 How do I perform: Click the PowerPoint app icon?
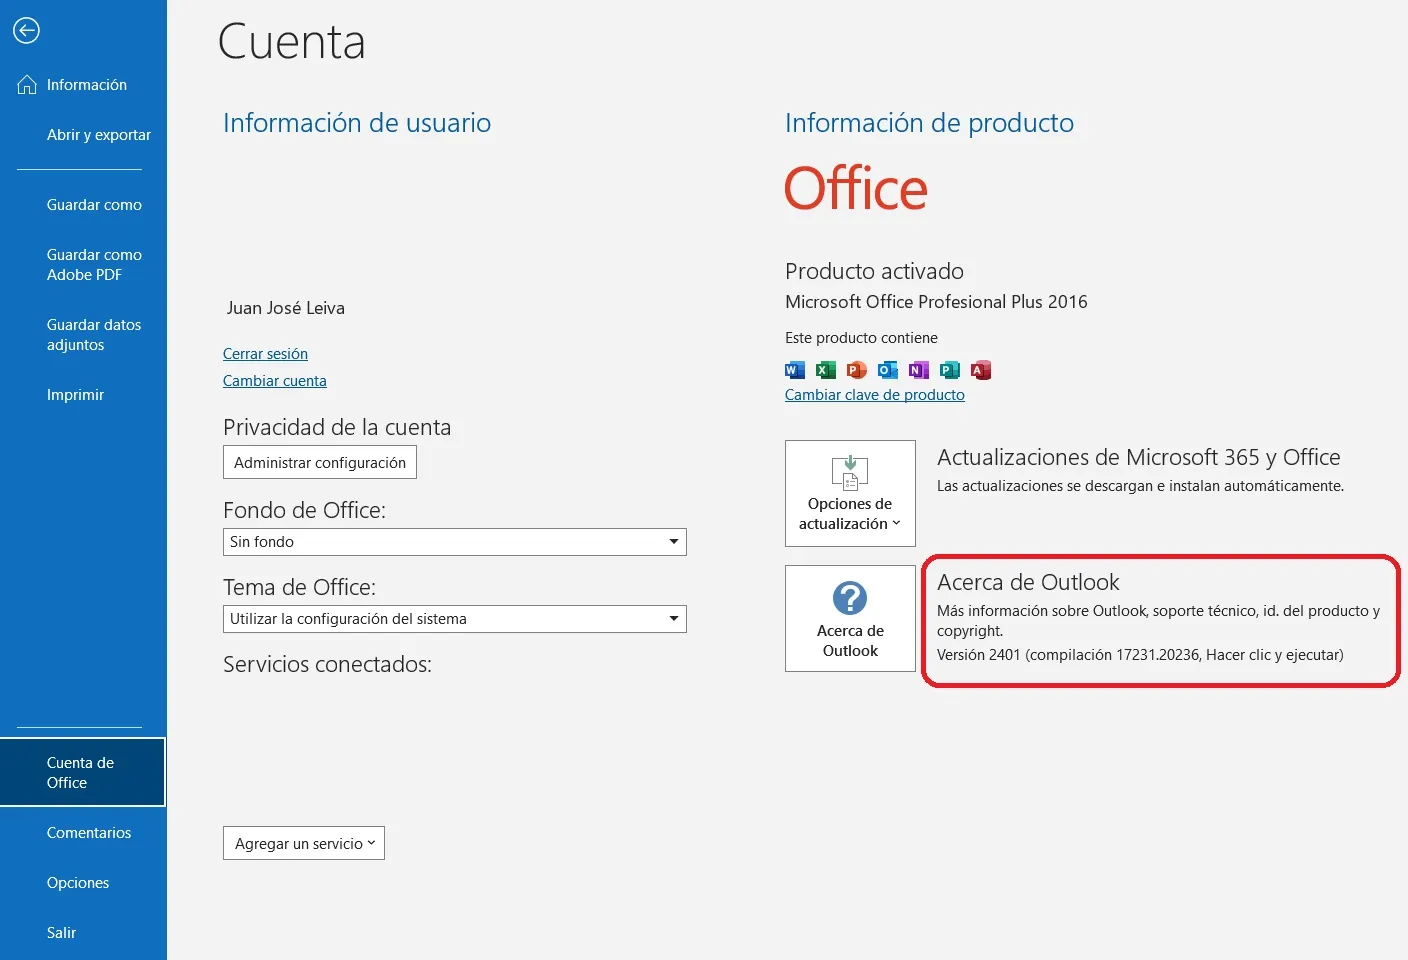[857, 370]
